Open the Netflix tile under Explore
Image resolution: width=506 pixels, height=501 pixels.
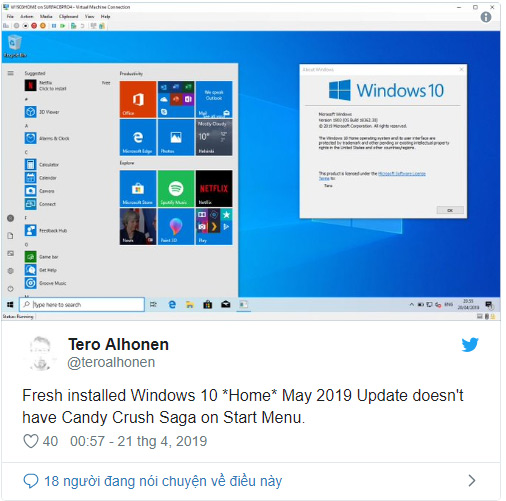[x=214, y=188]
